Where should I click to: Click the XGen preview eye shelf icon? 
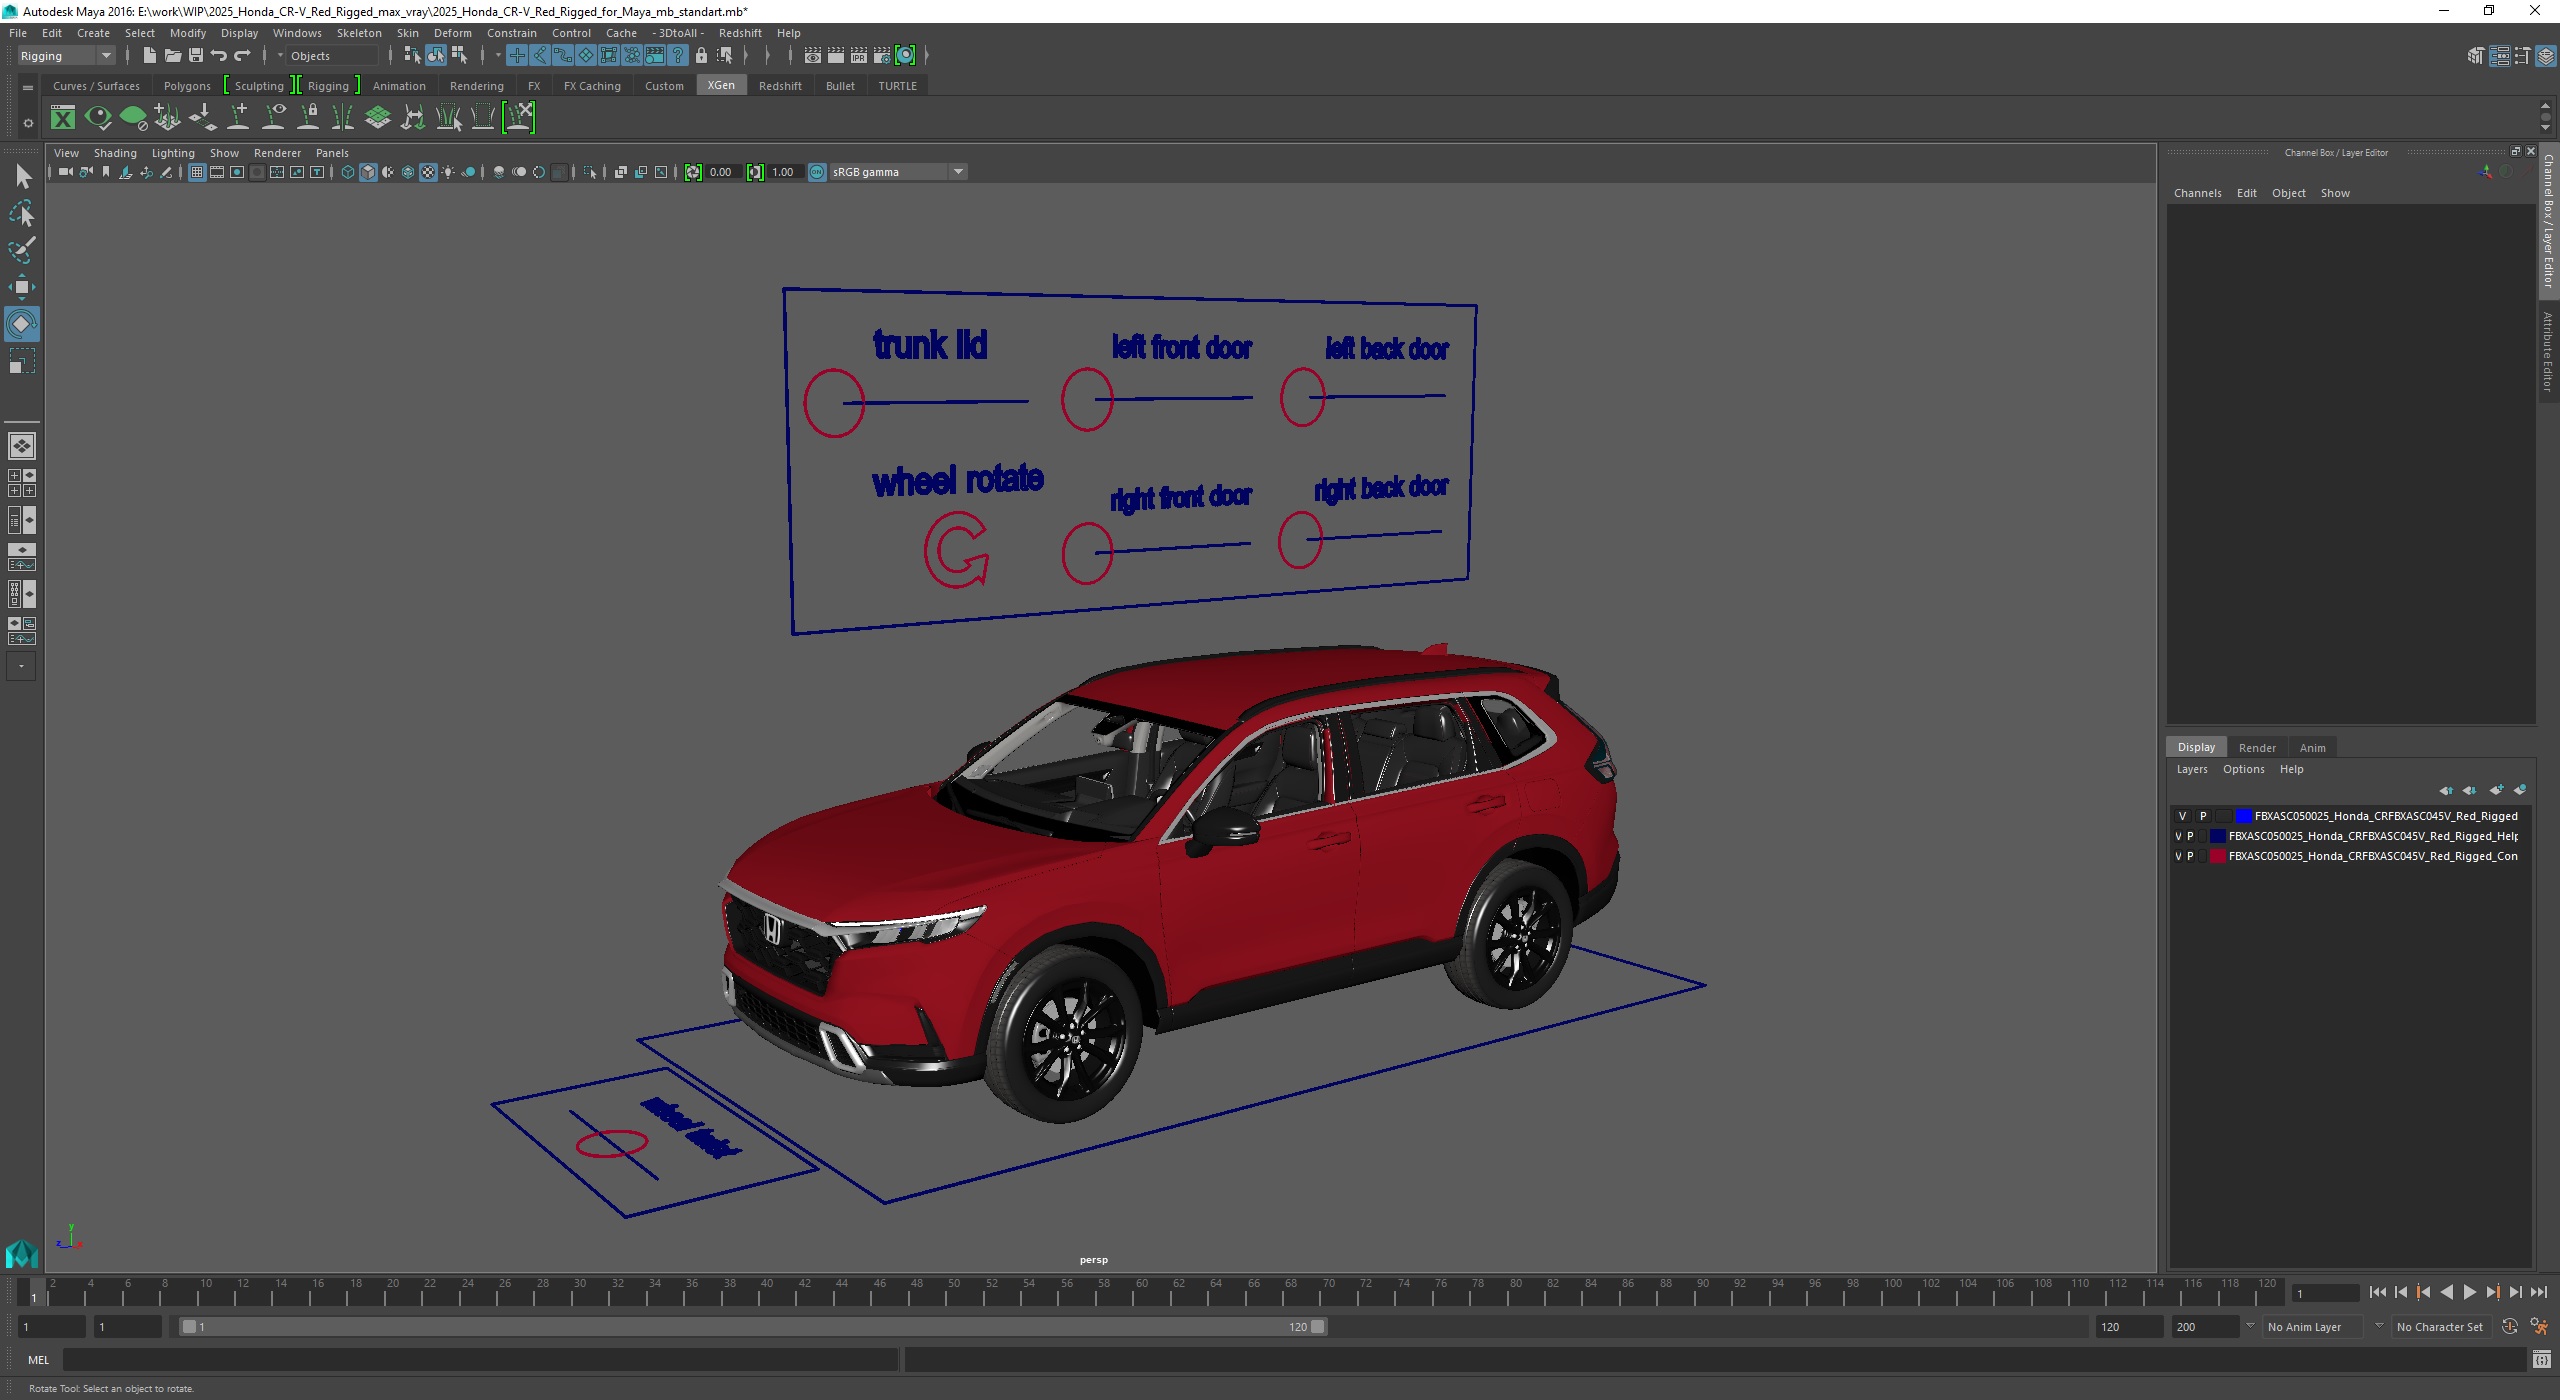98,118
